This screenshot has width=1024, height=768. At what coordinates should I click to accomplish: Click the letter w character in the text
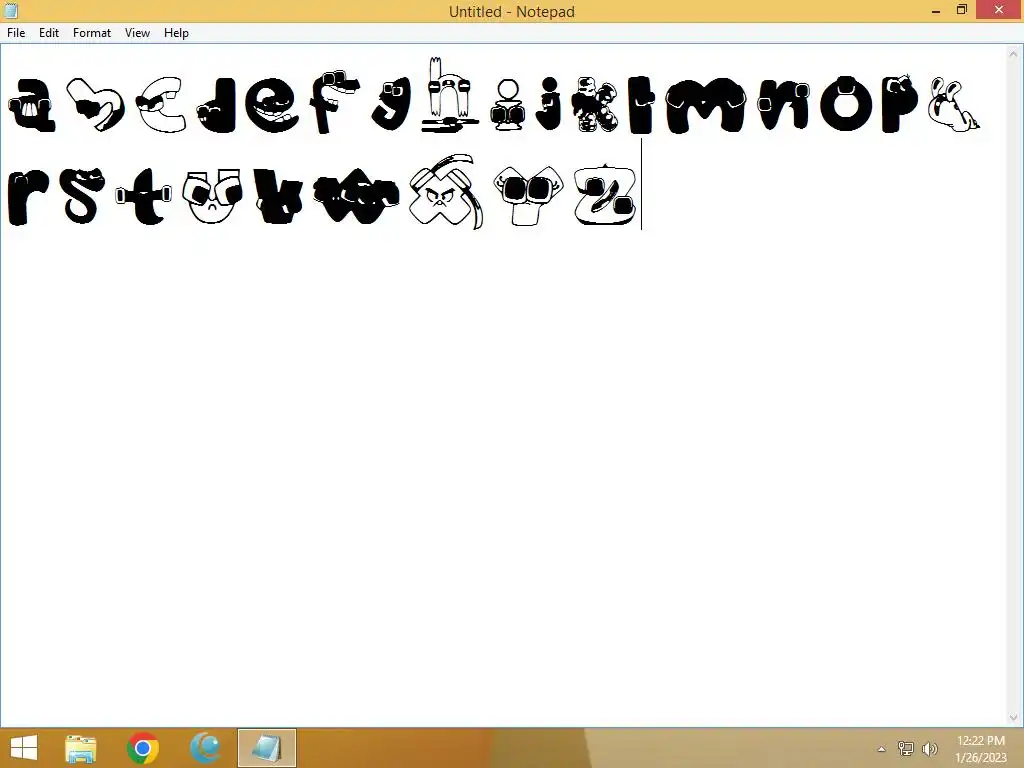click(357, 195)
